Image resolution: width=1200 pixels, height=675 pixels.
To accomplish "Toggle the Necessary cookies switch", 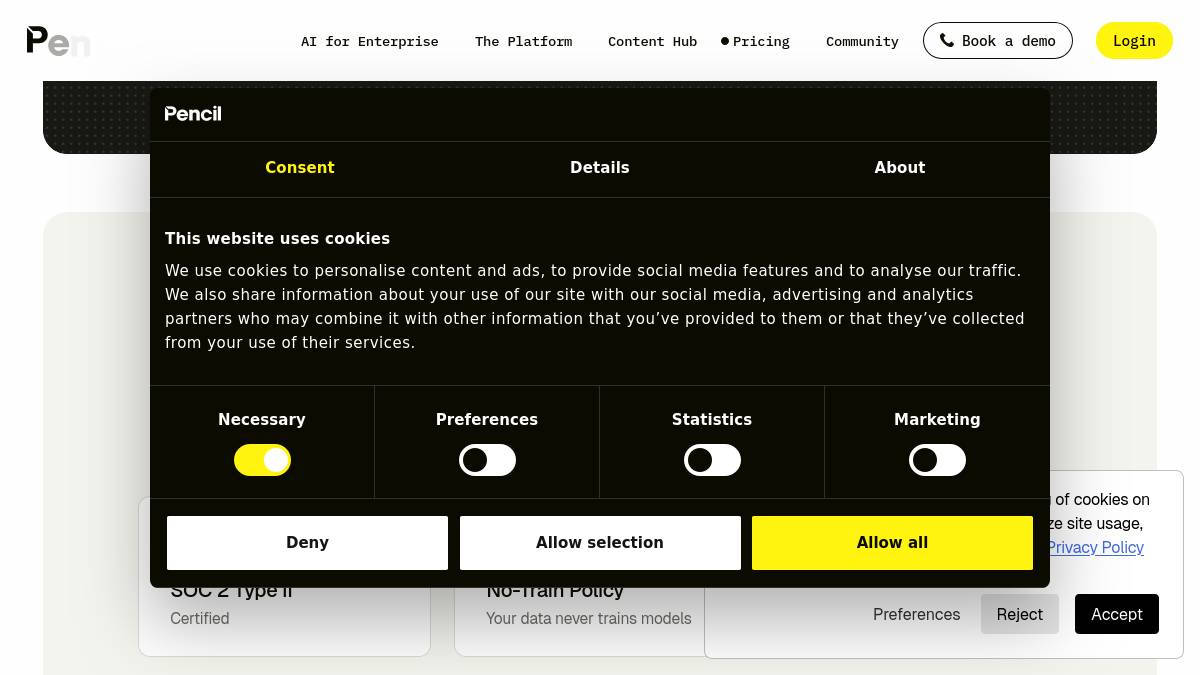I will pyautogui.click(x=262, y=460).
